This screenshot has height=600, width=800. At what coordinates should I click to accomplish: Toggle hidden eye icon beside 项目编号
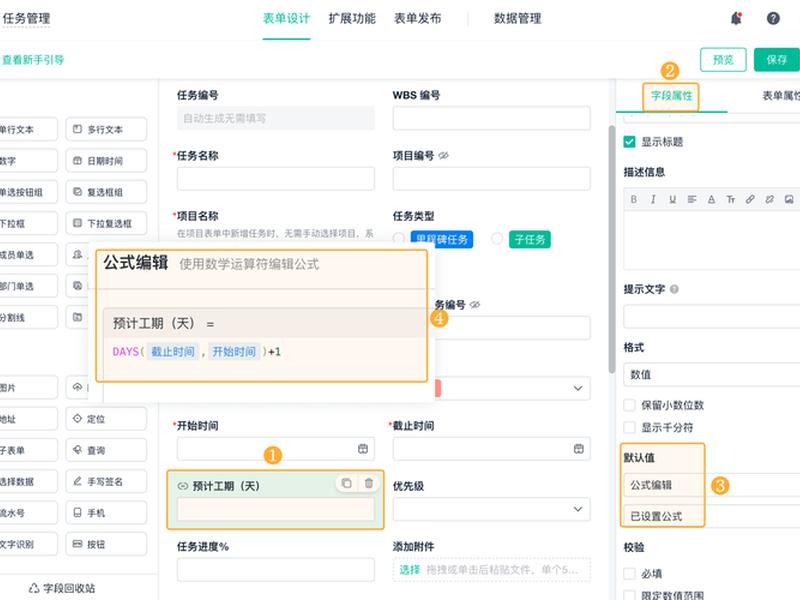point(443,156)
